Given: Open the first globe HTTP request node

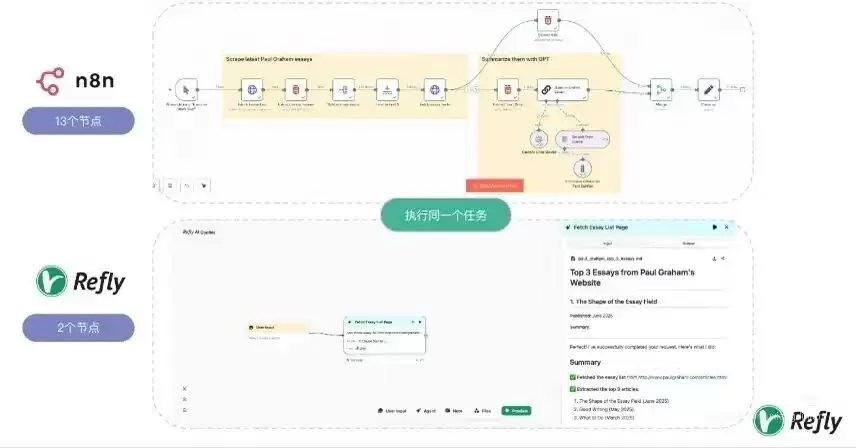Looking at the screenshot, I should pos(252,89).
